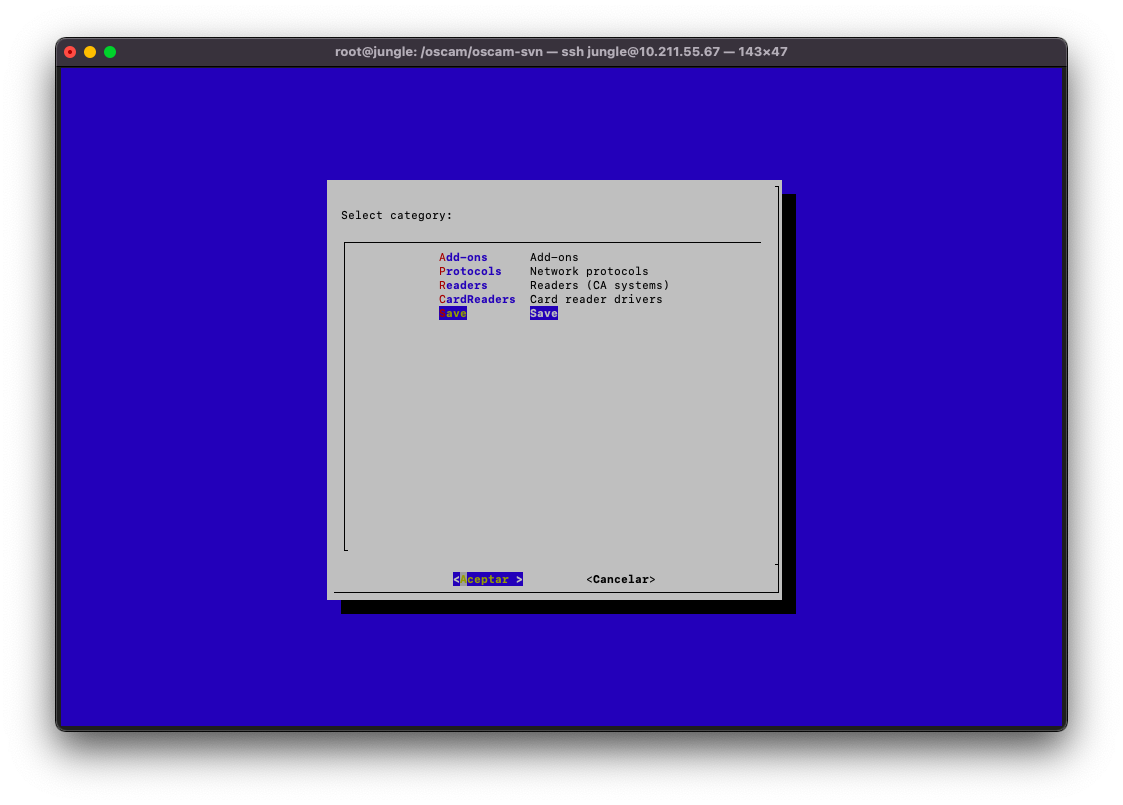Select the Readers category tag
Viewport: 1123px width, 805px height.
463,285
